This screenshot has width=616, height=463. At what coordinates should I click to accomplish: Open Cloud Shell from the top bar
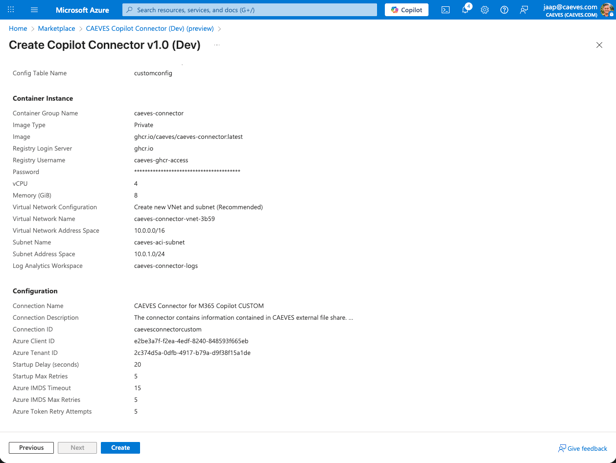pos(445,10)
